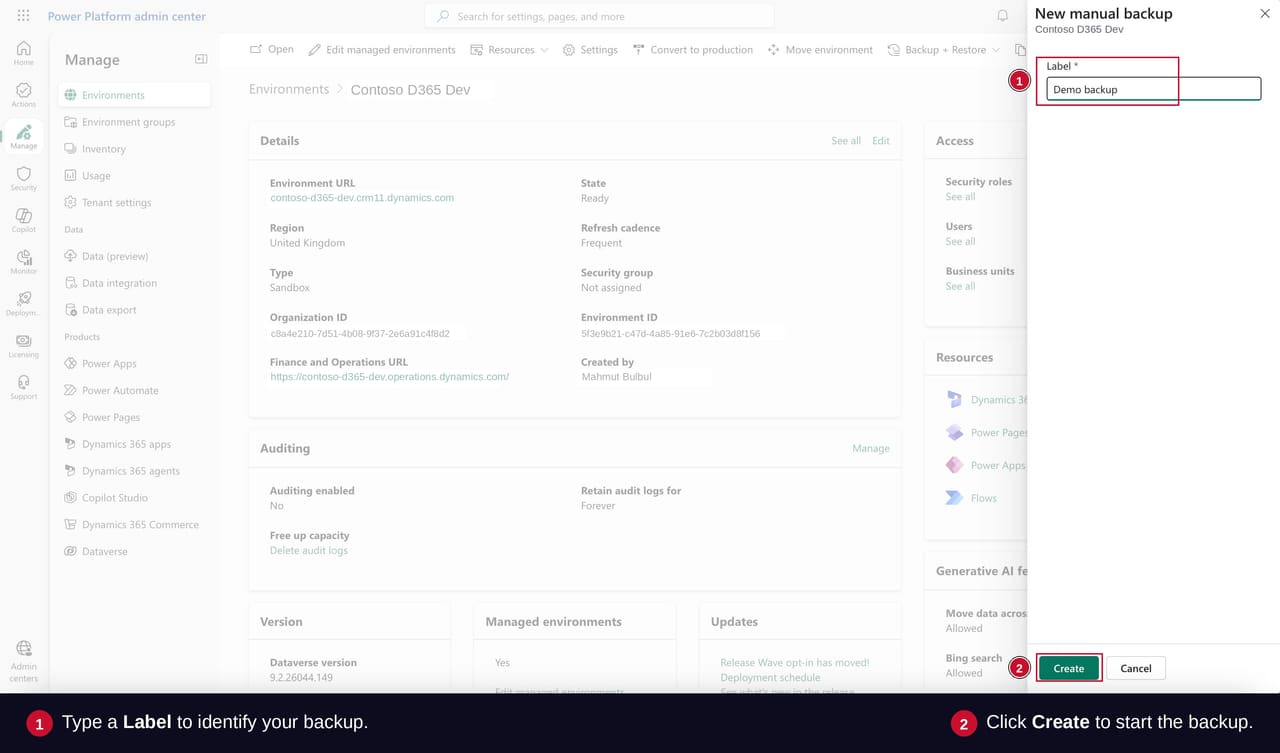Click the Flows resource icon

click(x=954, y=498)
